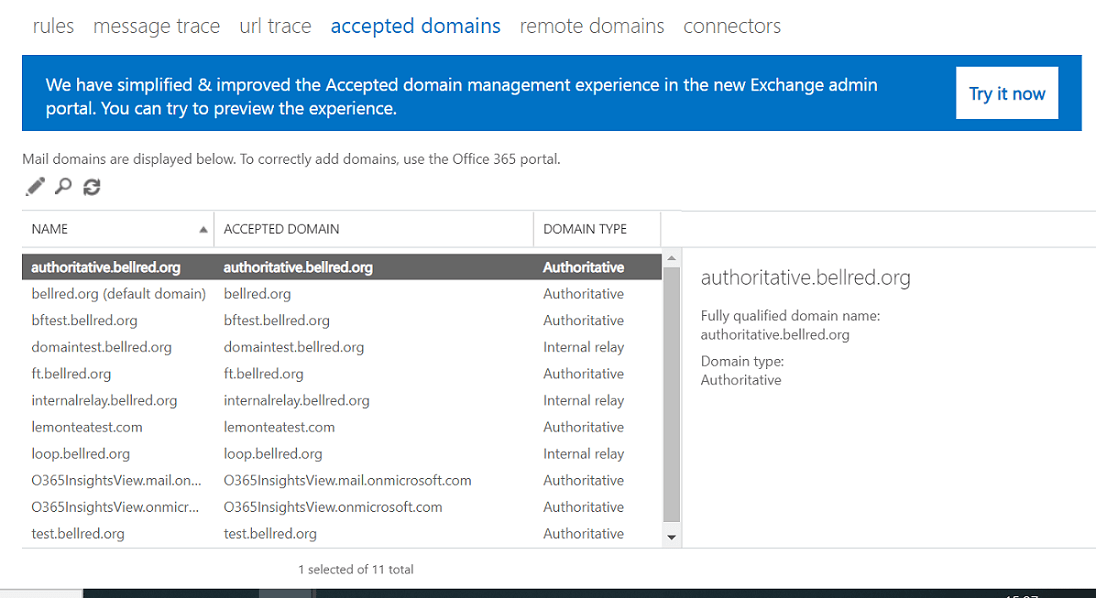
Task: Click Internal relay type for domaintest.bellred.org
Action: tap(584, 347)
